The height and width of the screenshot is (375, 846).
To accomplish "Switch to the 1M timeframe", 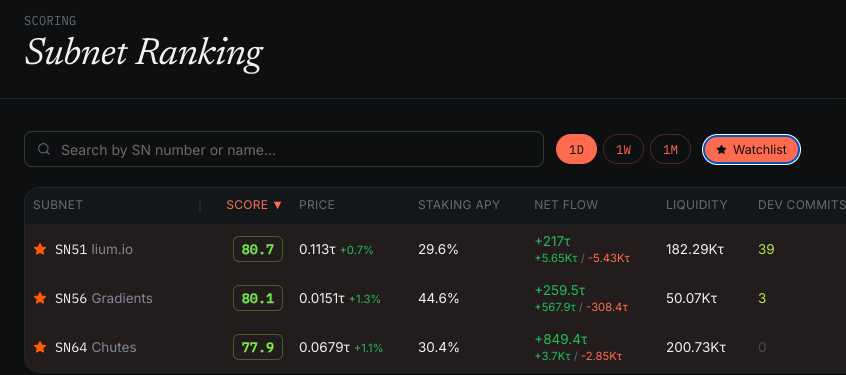I will pyautogui.click(x=670, y=149).
